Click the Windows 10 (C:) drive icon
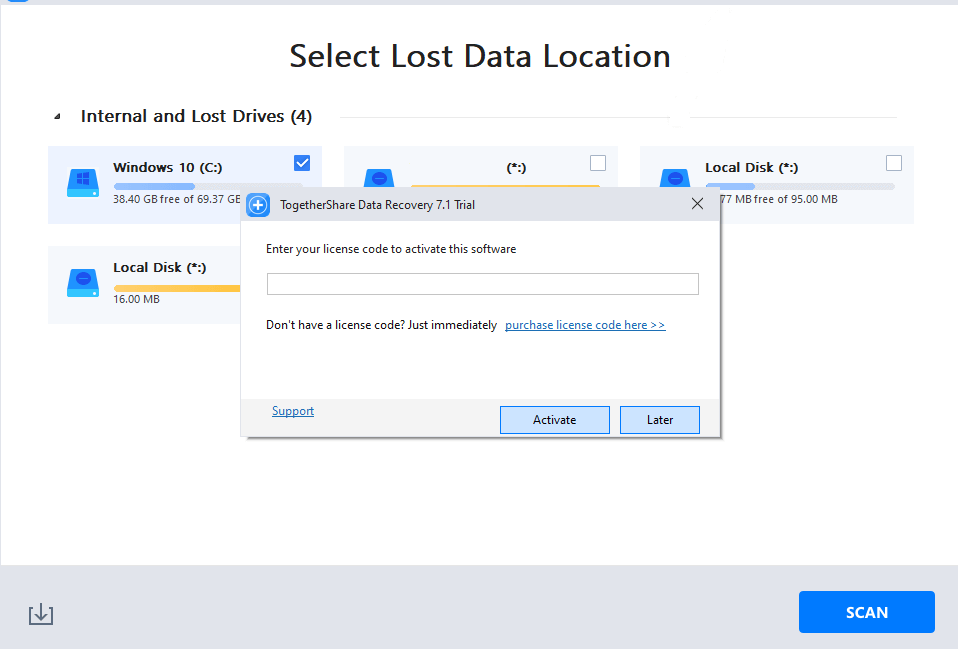958x649 pixels. [x=82, y=183]
